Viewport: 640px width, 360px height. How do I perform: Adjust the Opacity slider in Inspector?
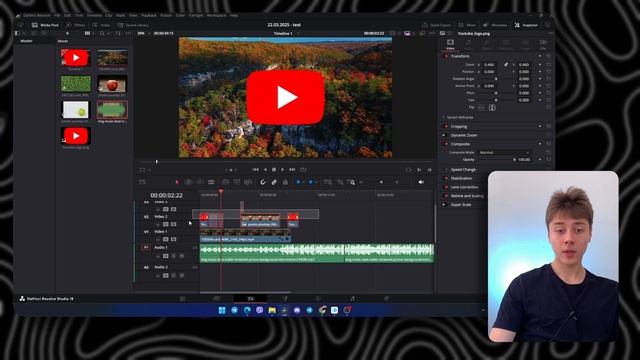[x=496, y=160]
